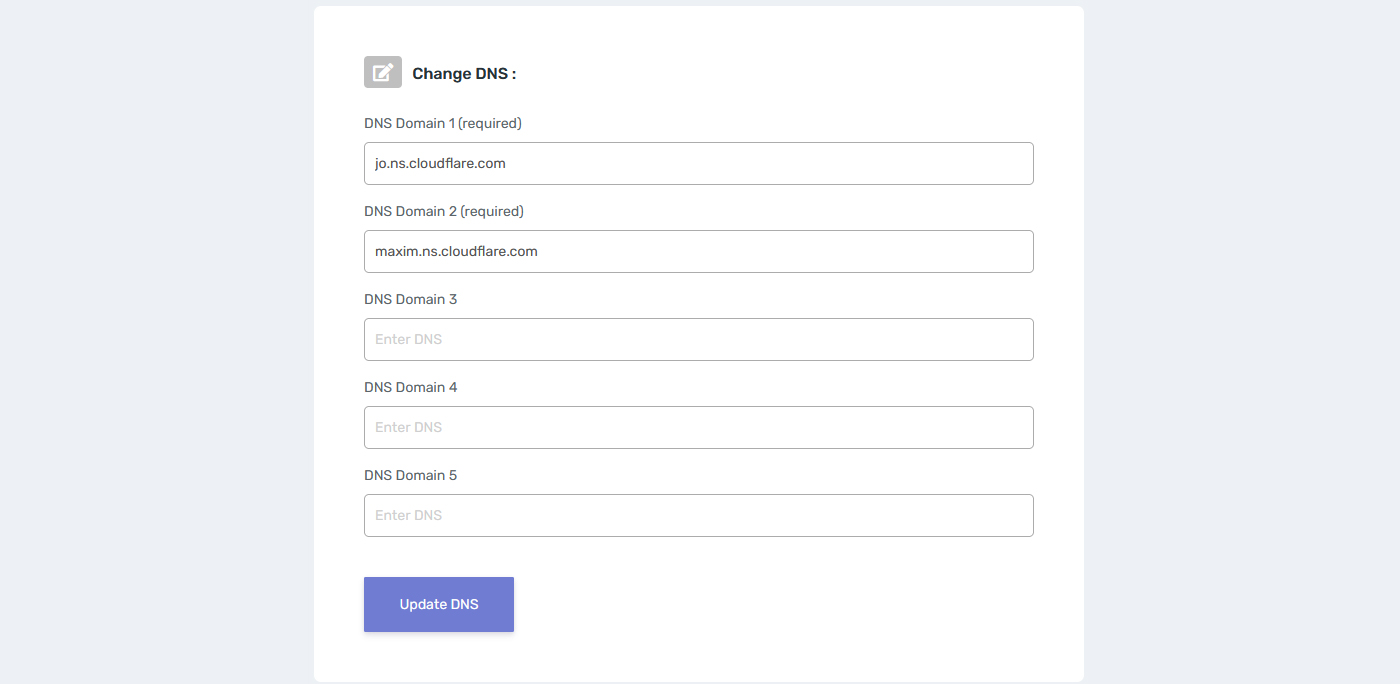Click the "DNS Domain 3" label
The image size is (1400, 684).
point(410,300)
